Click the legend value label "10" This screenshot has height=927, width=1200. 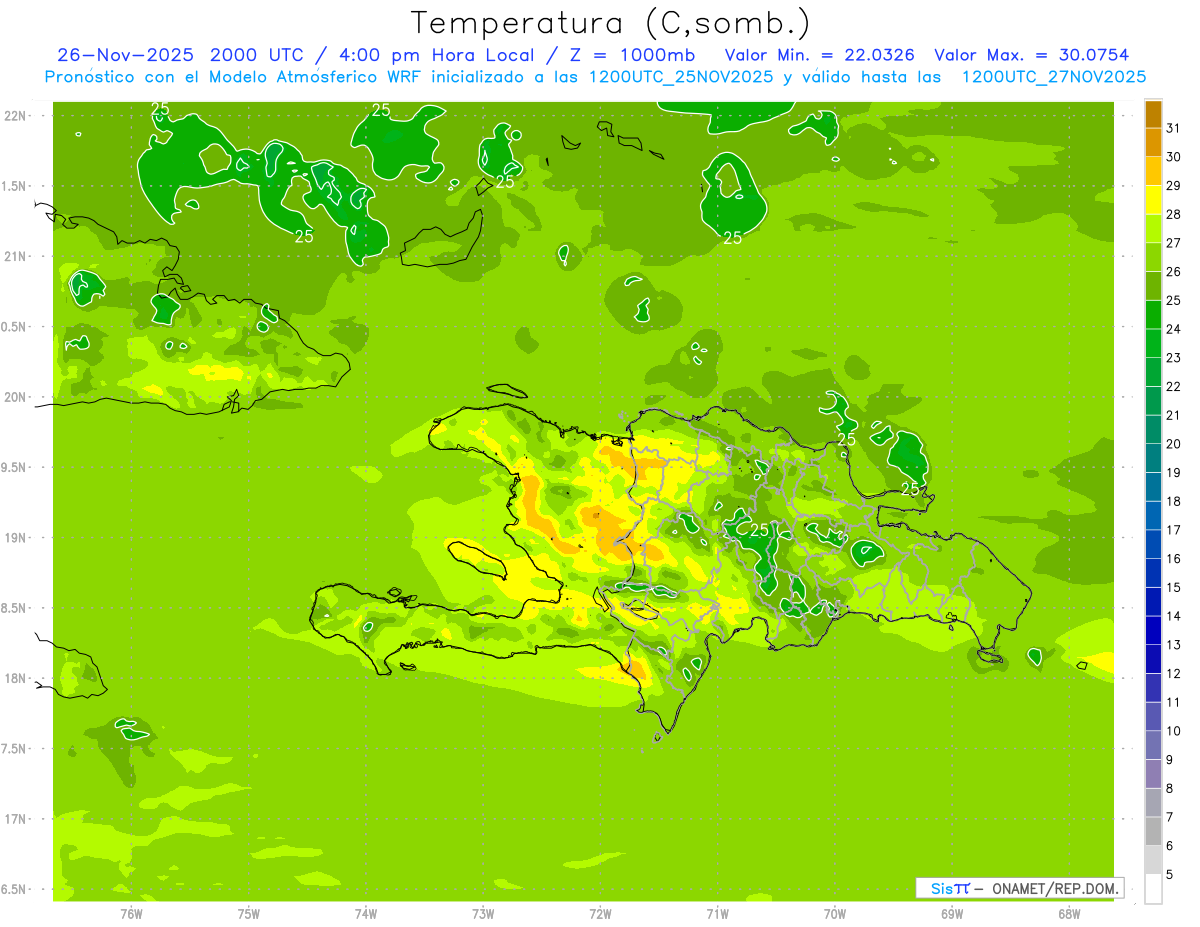pyautogui.click(x=1174, y=731)
